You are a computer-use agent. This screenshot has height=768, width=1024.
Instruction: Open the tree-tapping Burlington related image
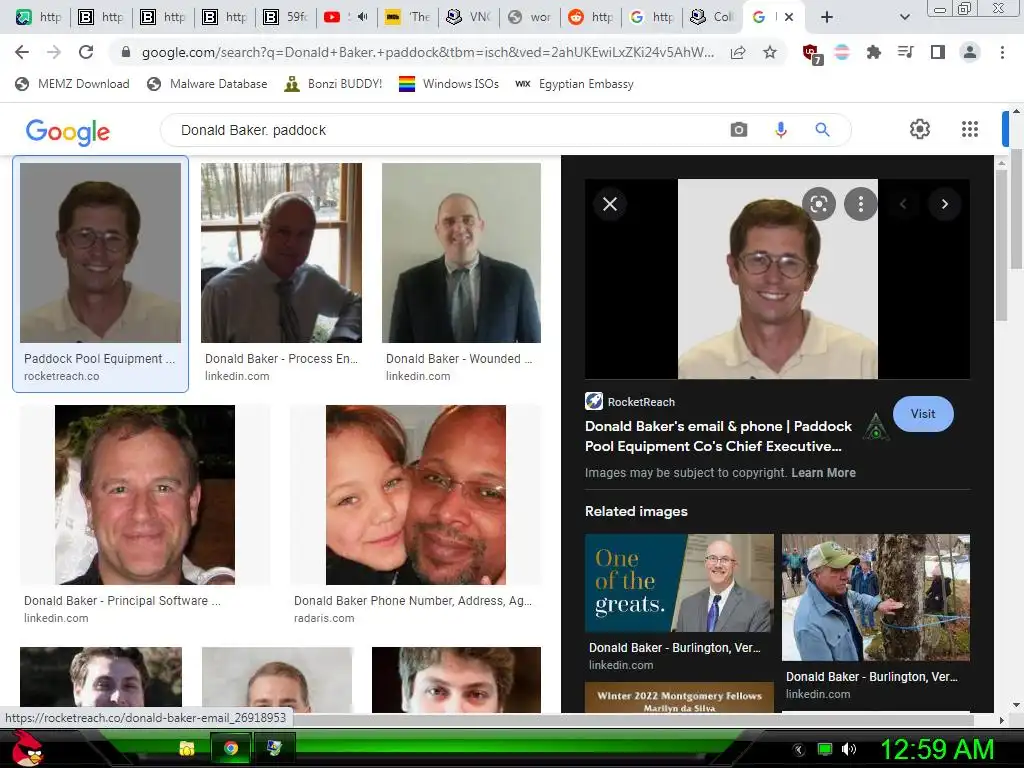pos(876,598)
